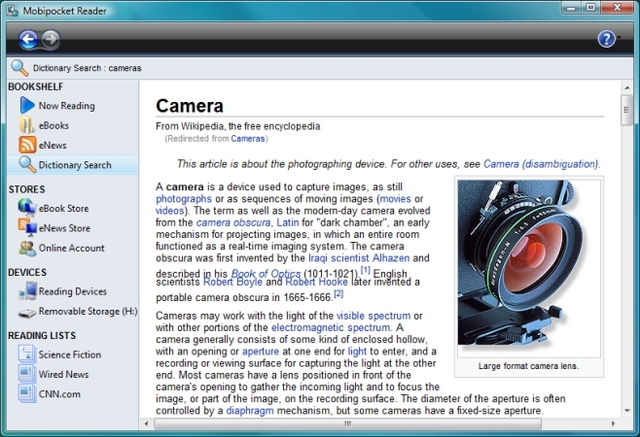Click the eNews Store icon
640x437 pixels.
coord(27,228)
